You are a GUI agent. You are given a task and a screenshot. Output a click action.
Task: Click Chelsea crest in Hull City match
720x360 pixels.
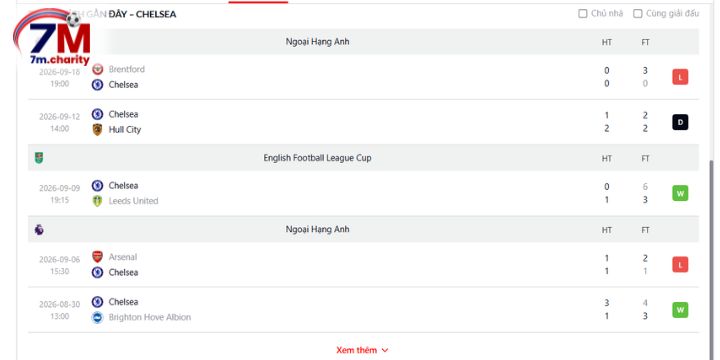coord(97,114)
